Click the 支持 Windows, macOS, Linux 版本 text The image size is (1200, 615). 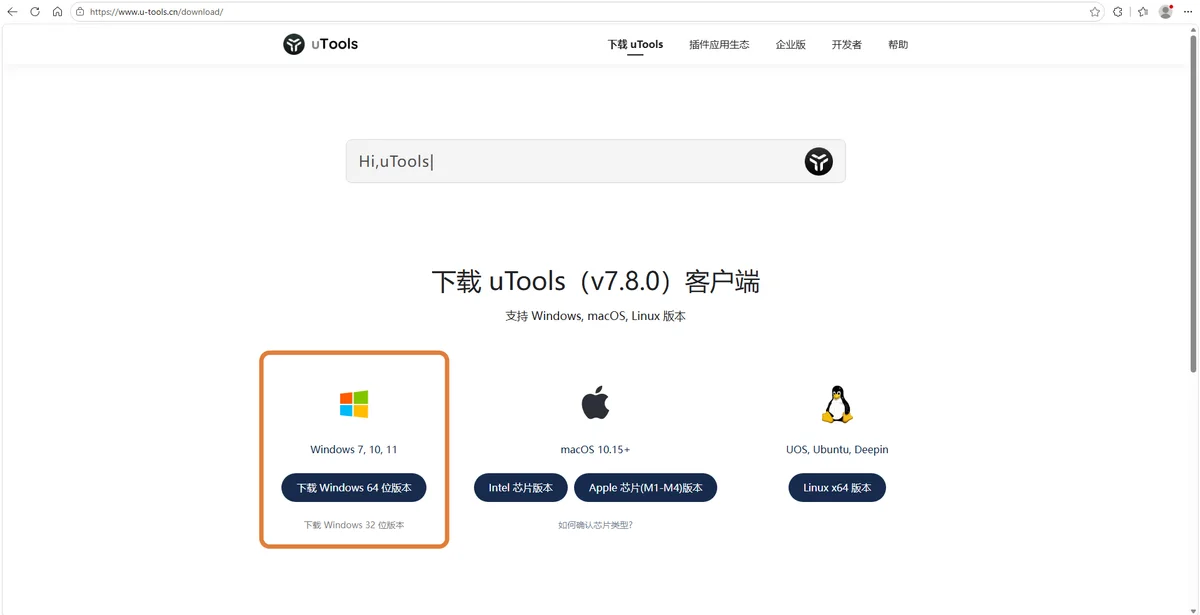pos(595,316)
